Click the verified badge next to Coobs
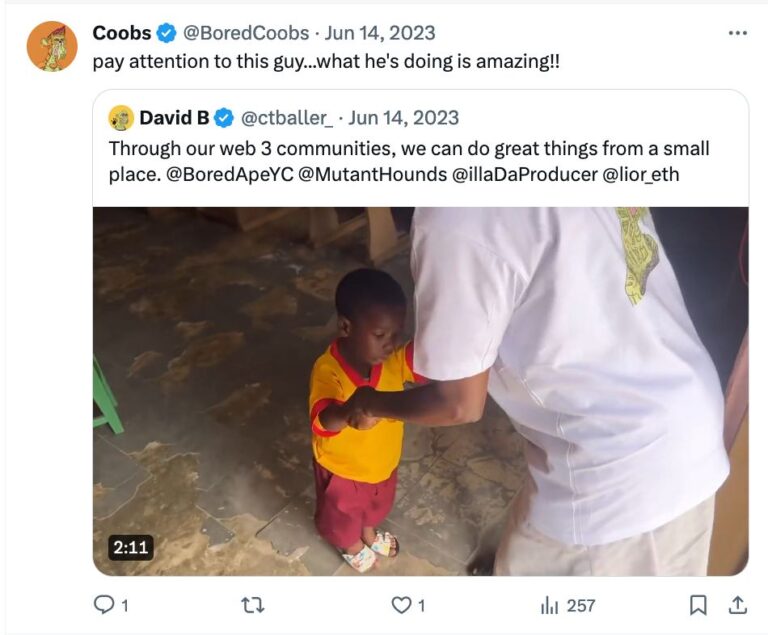The width and height of the screenshot is (768, 635). click(167, 33)
